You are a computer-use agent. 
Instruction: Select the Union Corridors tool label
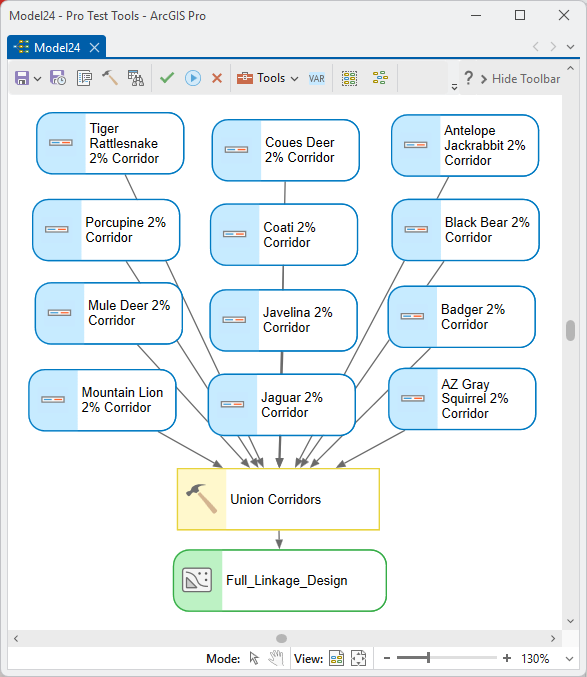click(x=275, y=499)
